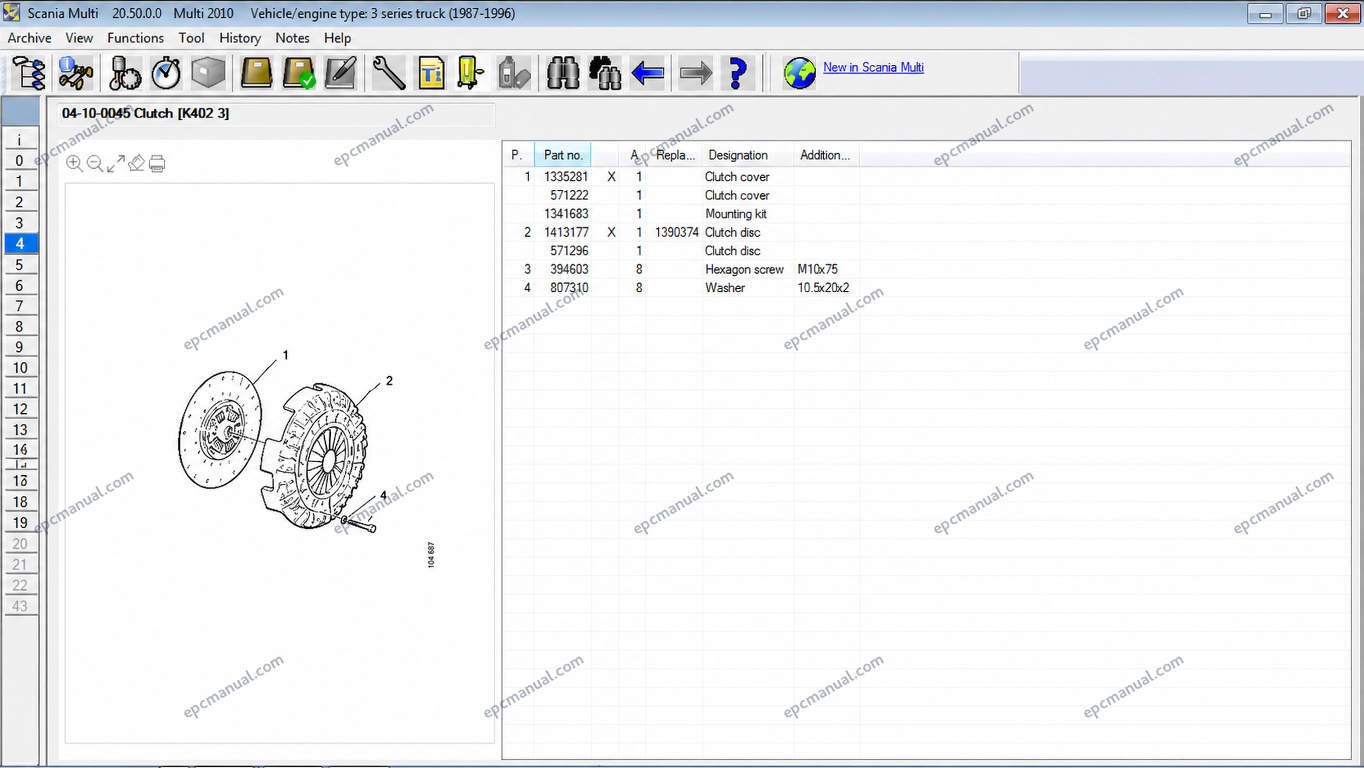Viewport: 1364px width, 768px height.
Task: Go back with blue left arrow
Action: tap(648, 73)
